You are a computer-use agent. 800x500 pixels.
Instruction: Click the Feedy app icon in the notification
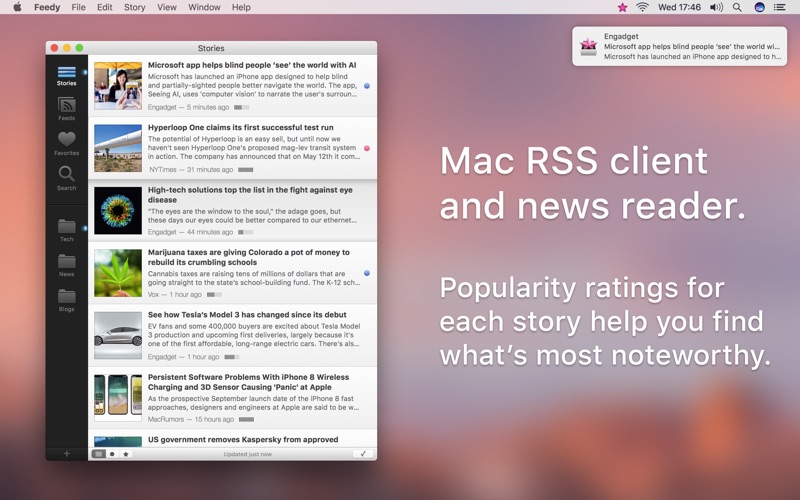click(589, 47)
